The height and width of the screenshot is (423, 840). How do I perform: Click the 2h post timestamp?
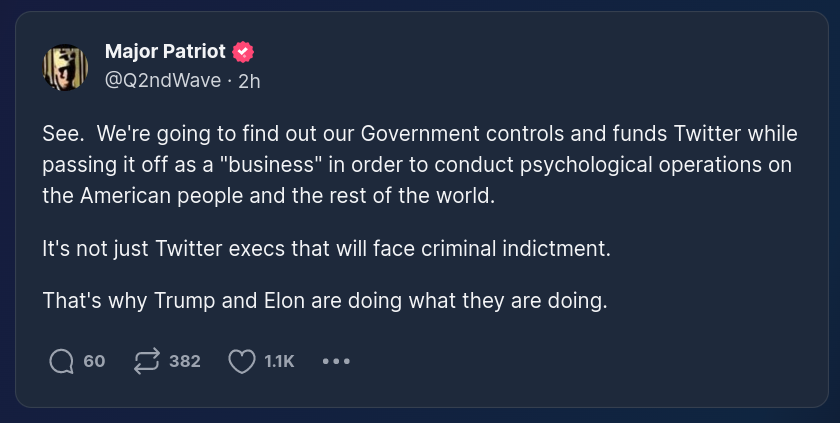(x=249, y=81)
